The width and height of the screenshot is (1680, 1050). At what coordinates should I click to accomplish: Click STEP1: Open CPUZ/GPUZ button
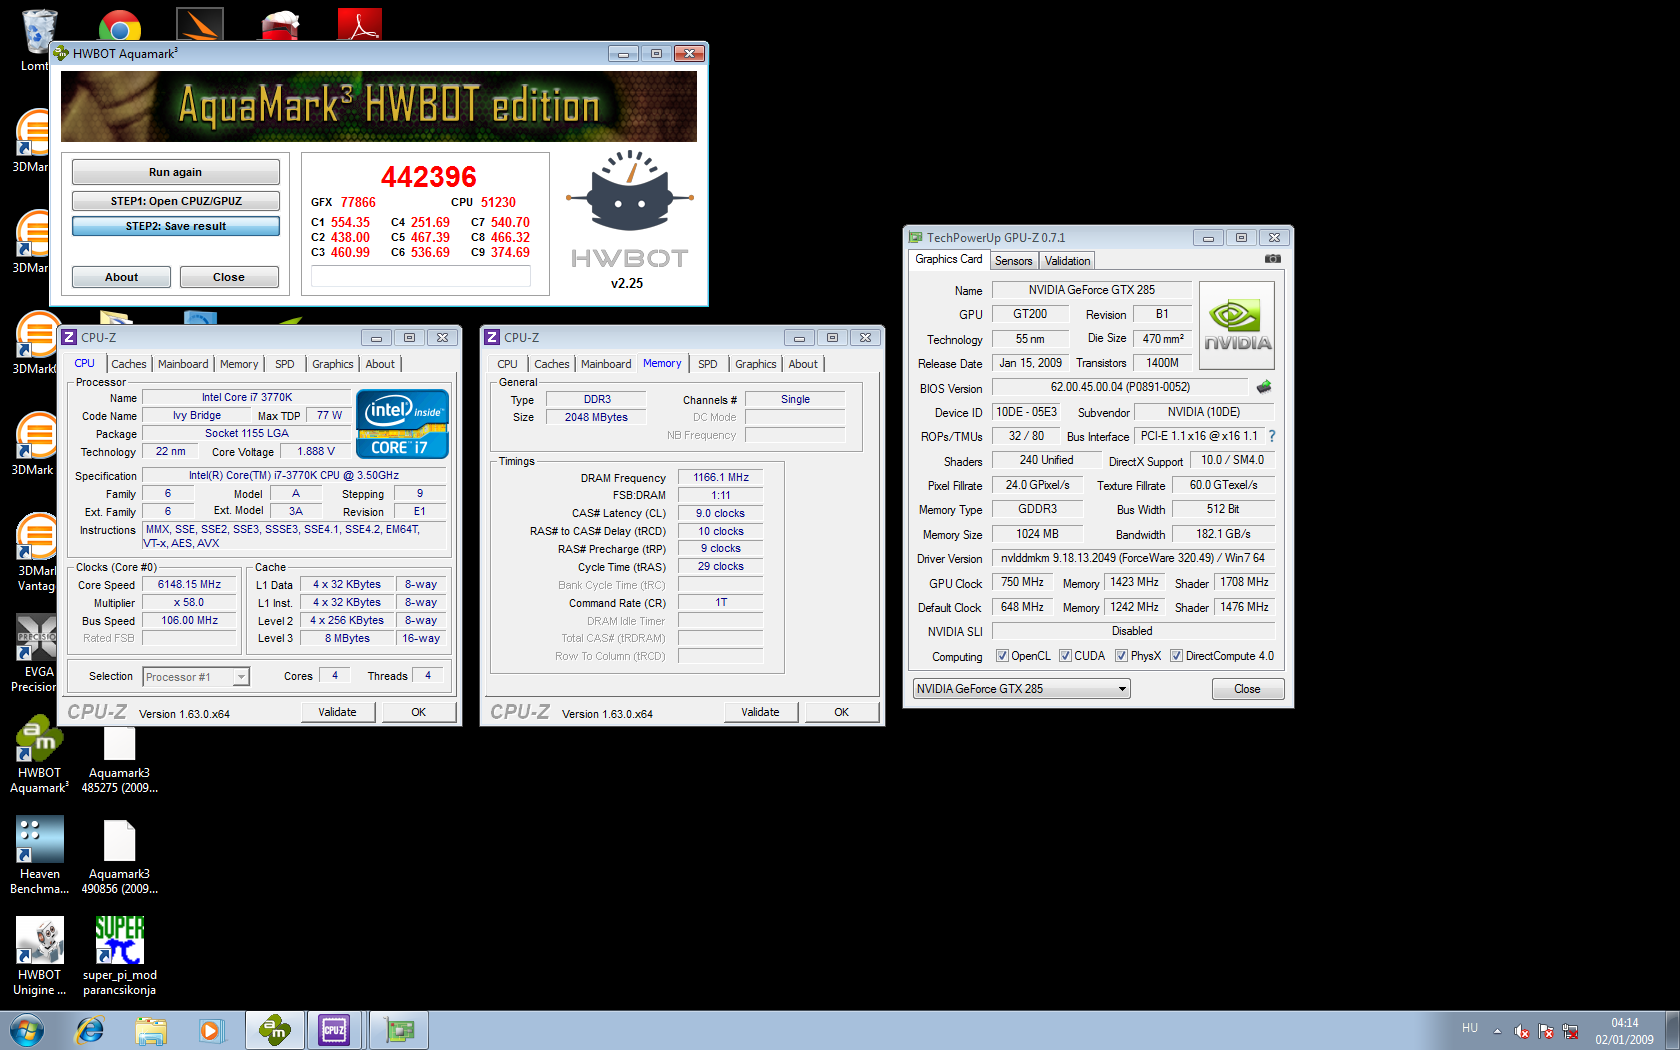pos(175,201)
